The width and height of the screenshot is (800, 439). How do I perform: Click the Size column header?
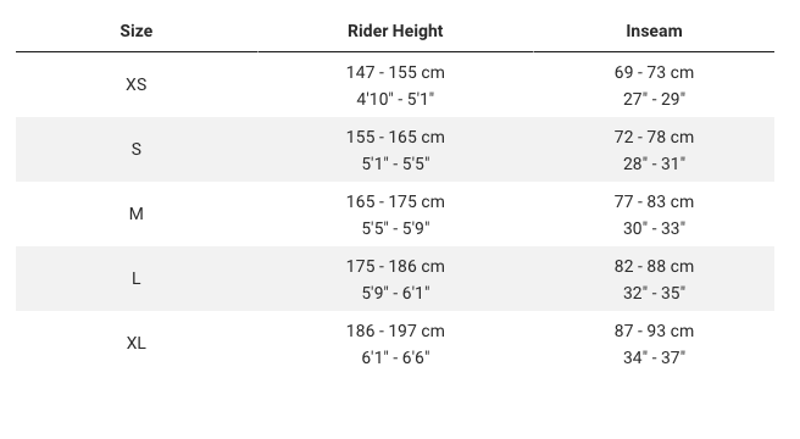(136, 31)
